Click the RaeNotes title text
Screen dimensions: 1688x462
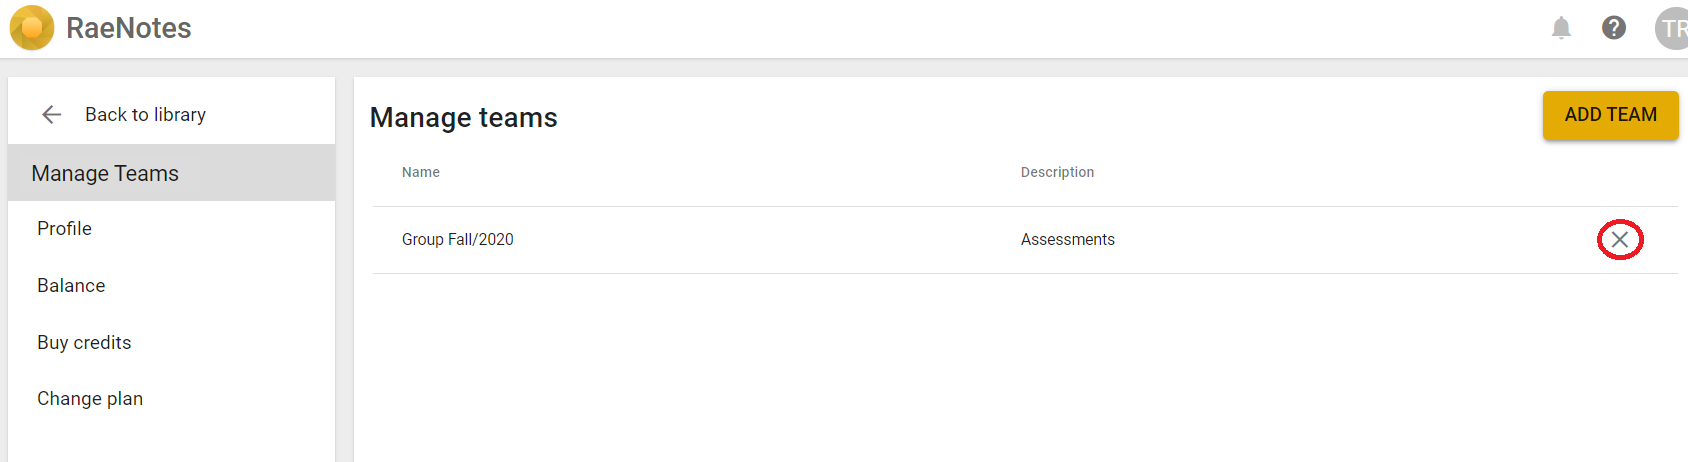click(x=129, y=28)
